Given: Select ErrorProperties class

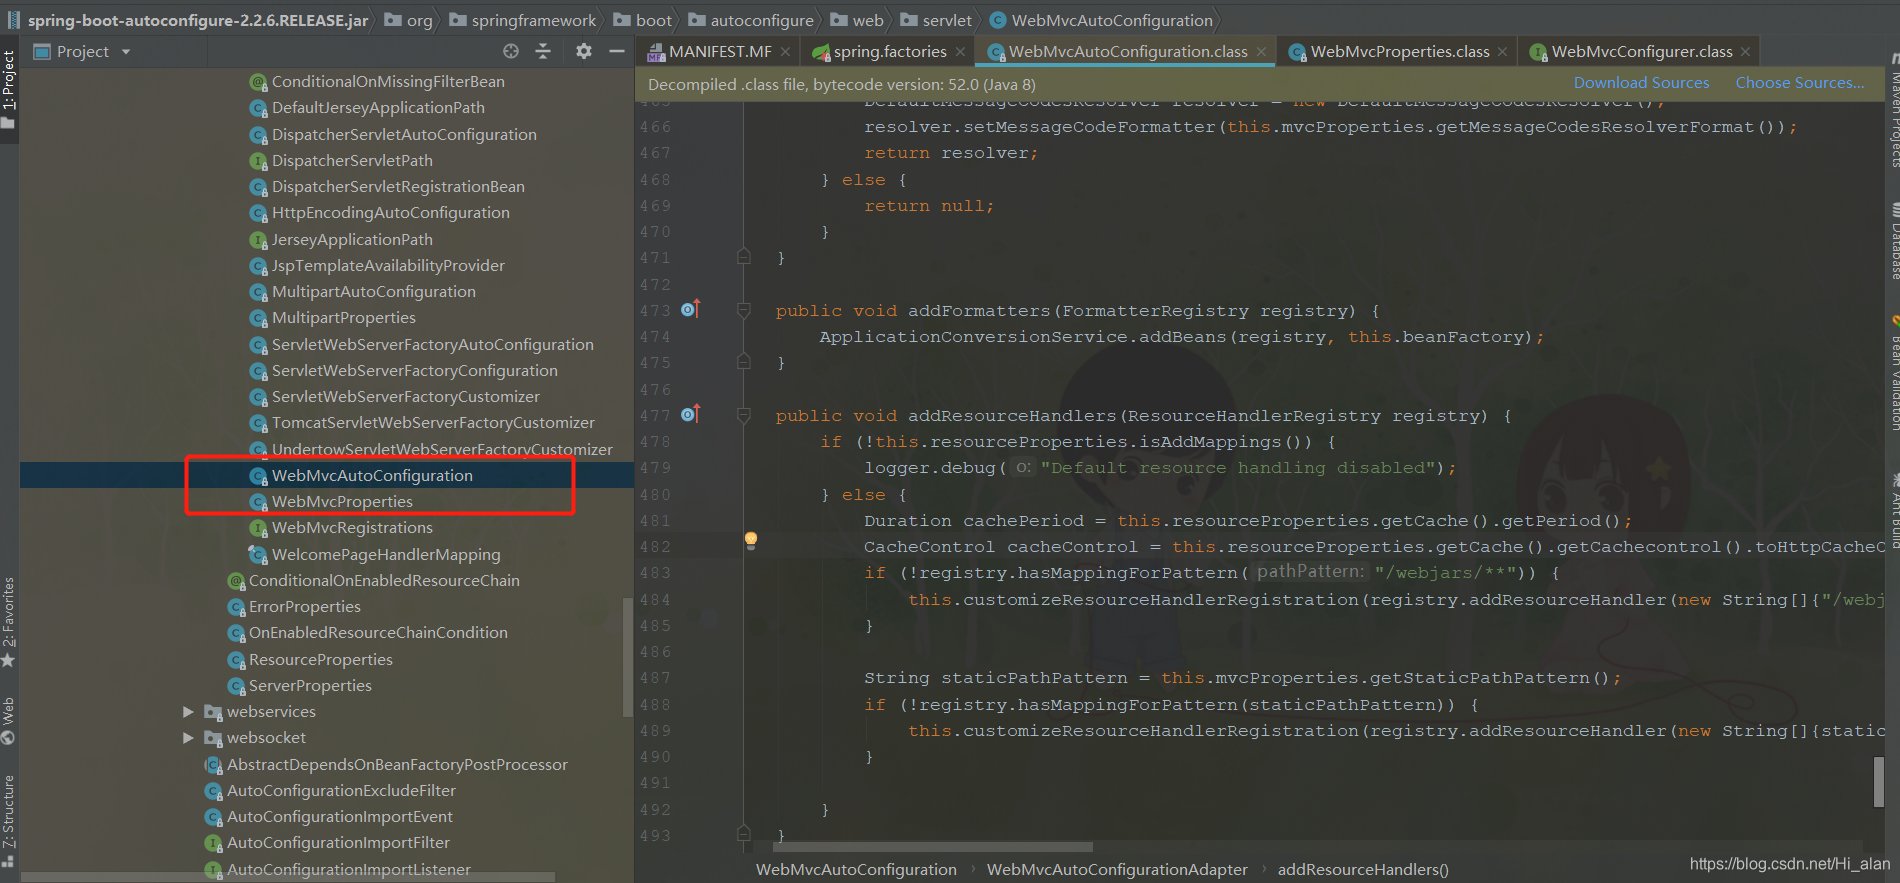Looking at the screenshot, I should (305, 607).
